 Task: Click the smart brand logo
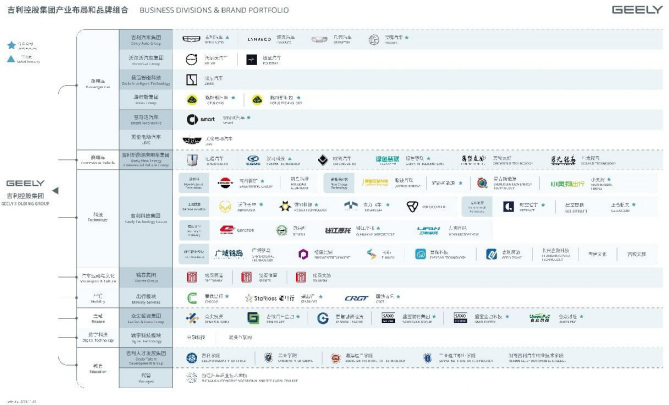pyautogui.click(x=197, y=119)
